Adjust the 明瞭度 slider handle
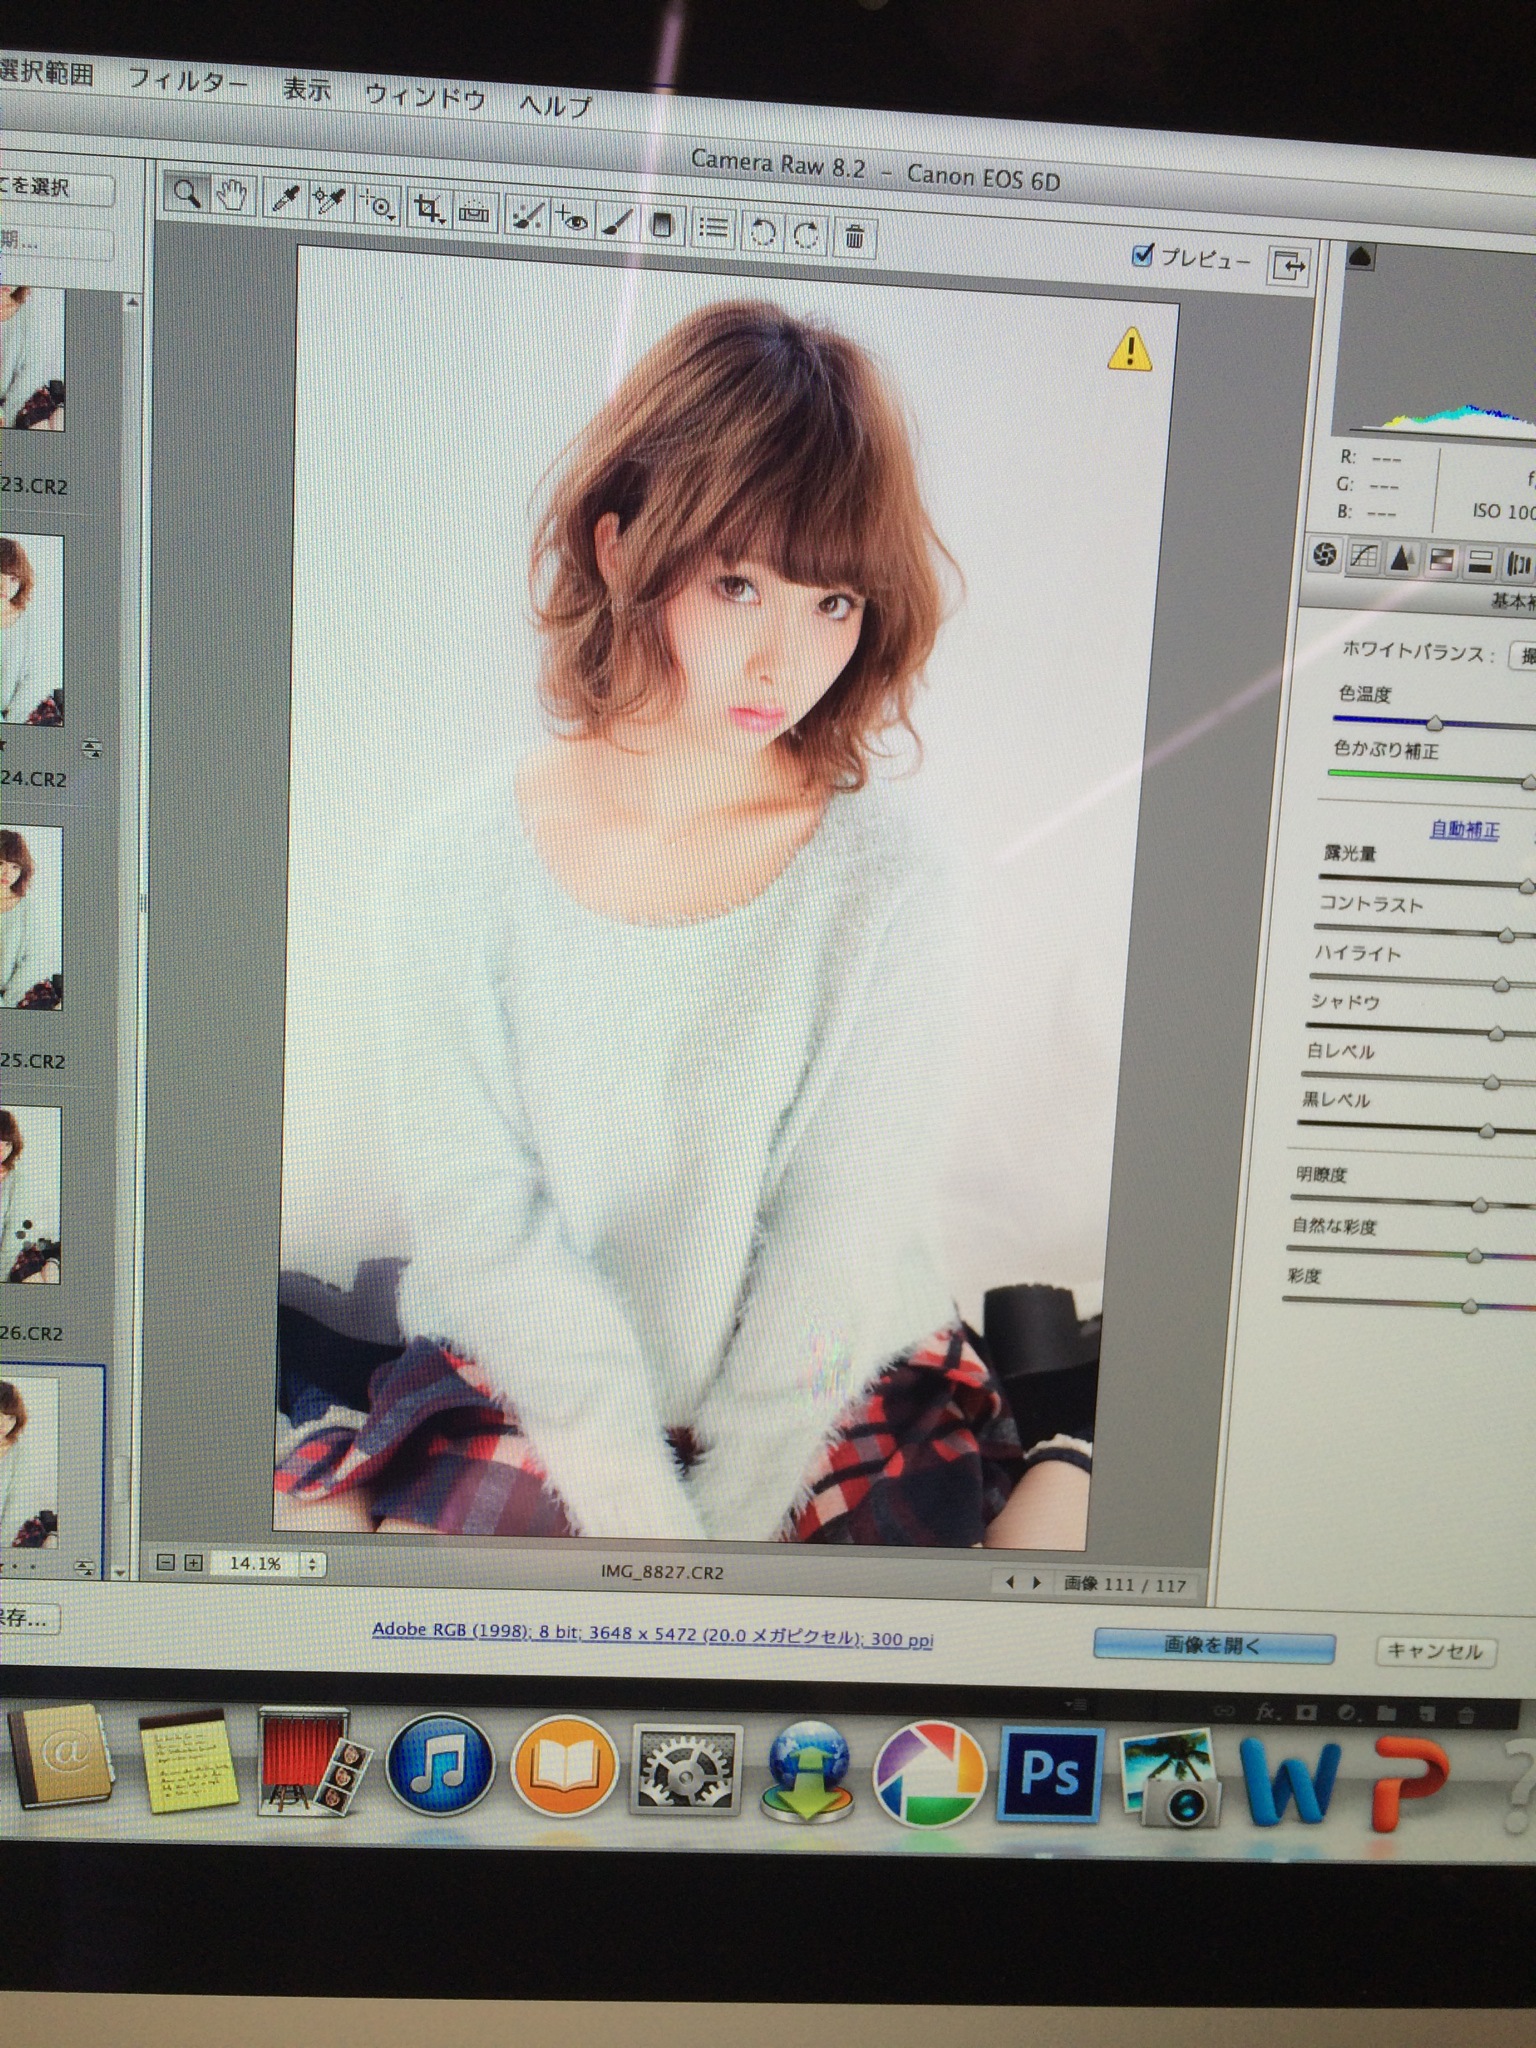Screen dimensions: 1536x2048 pos(1479,1206)
